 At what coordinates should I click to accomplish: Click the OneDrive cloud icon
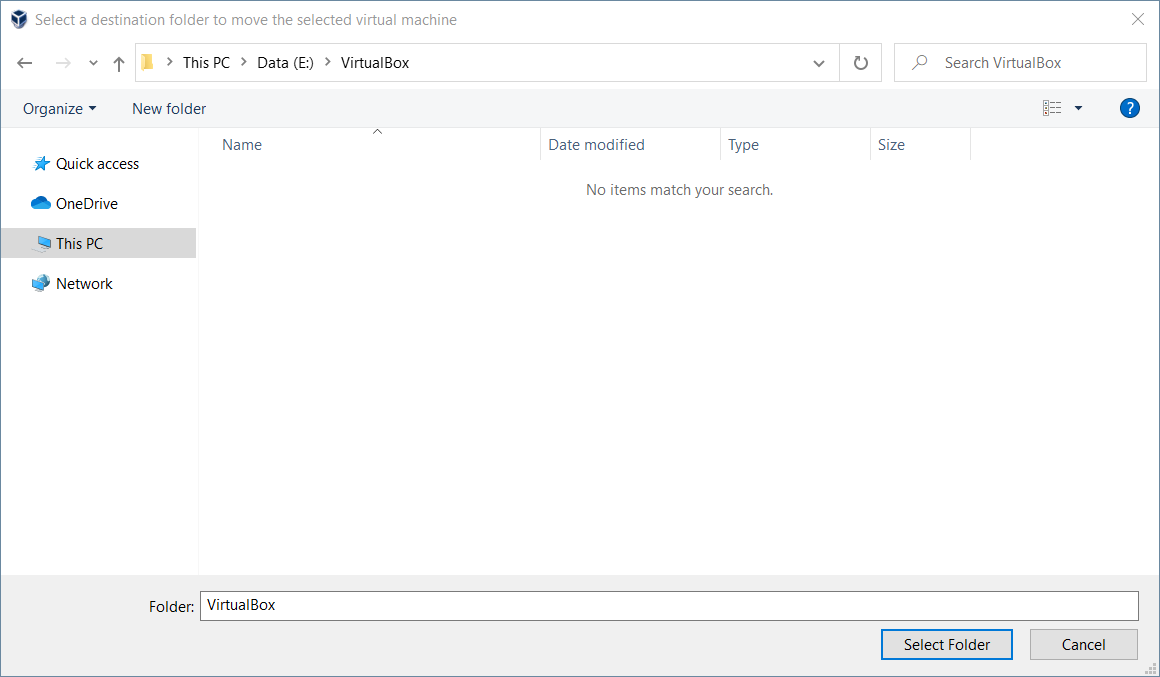pos(41,204)
